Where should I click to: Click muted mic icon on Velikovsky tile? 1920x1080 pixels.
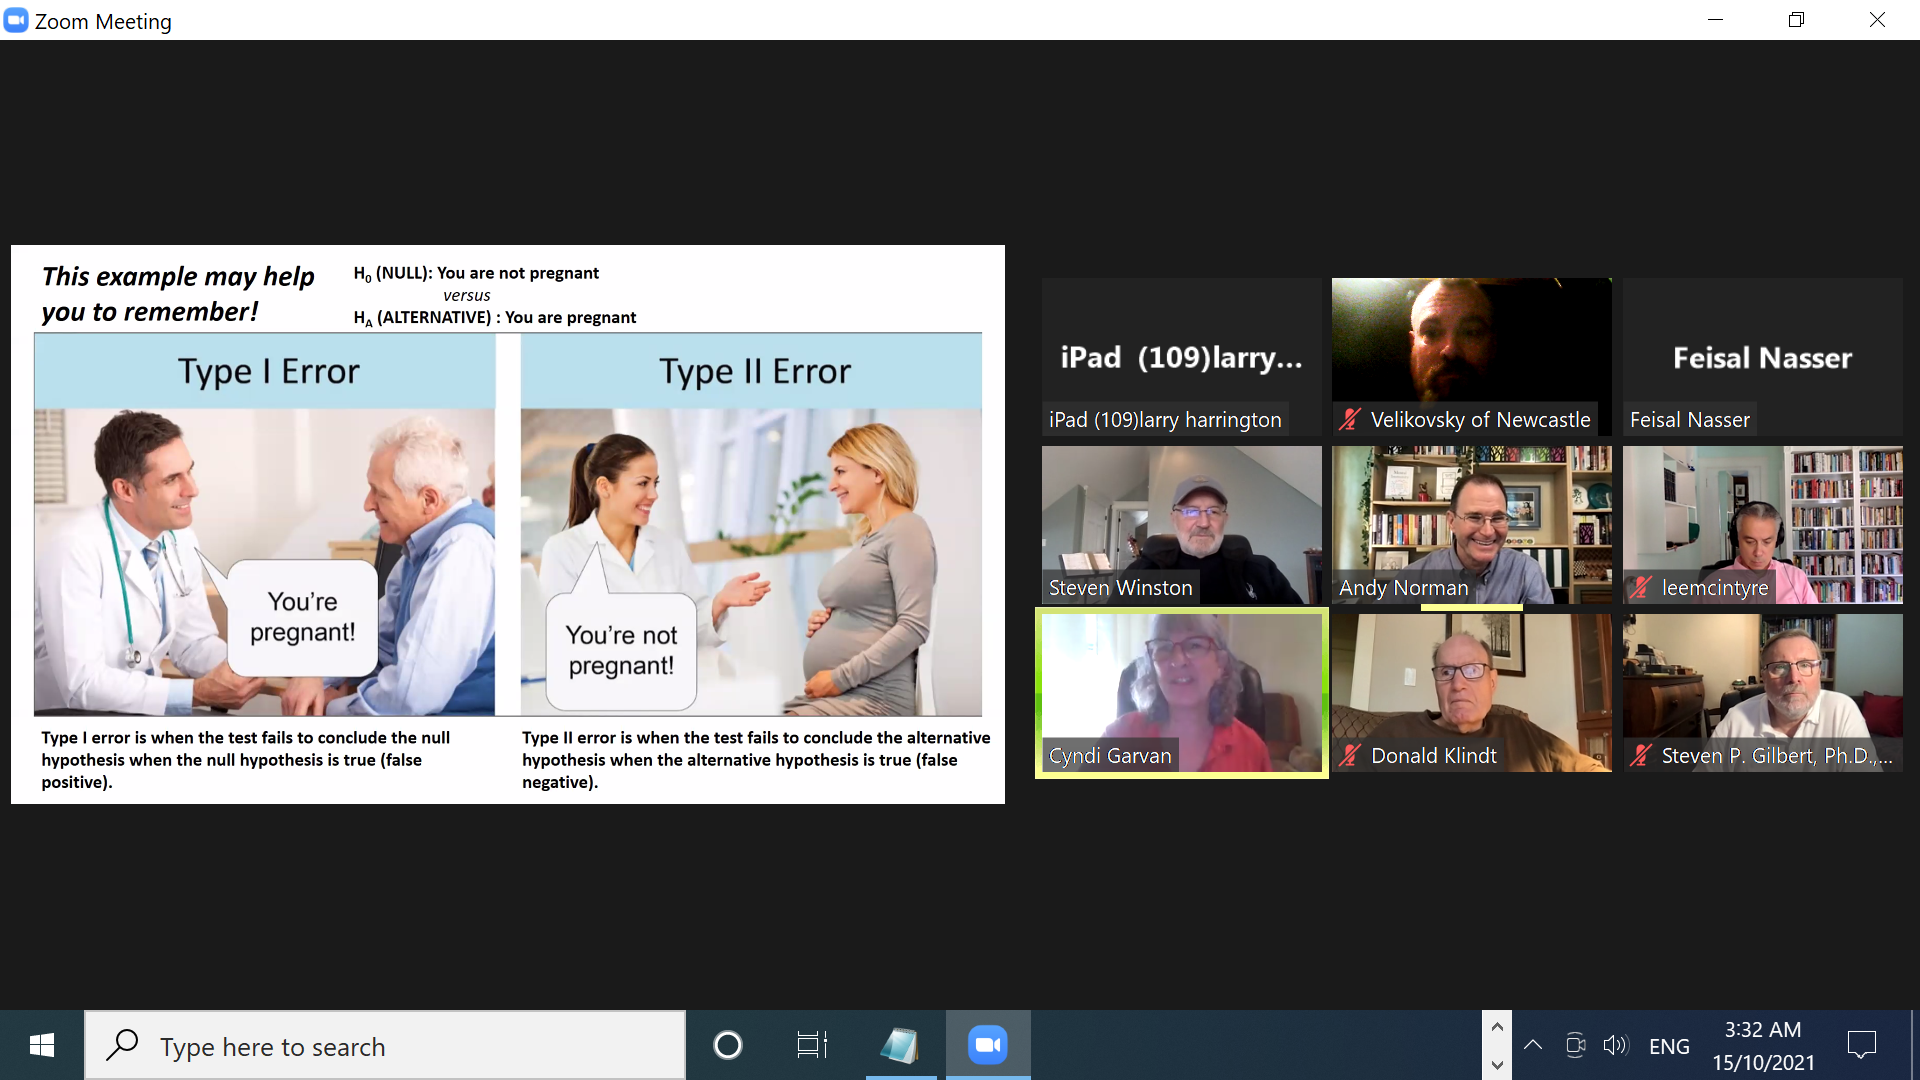click(1350, 420)
